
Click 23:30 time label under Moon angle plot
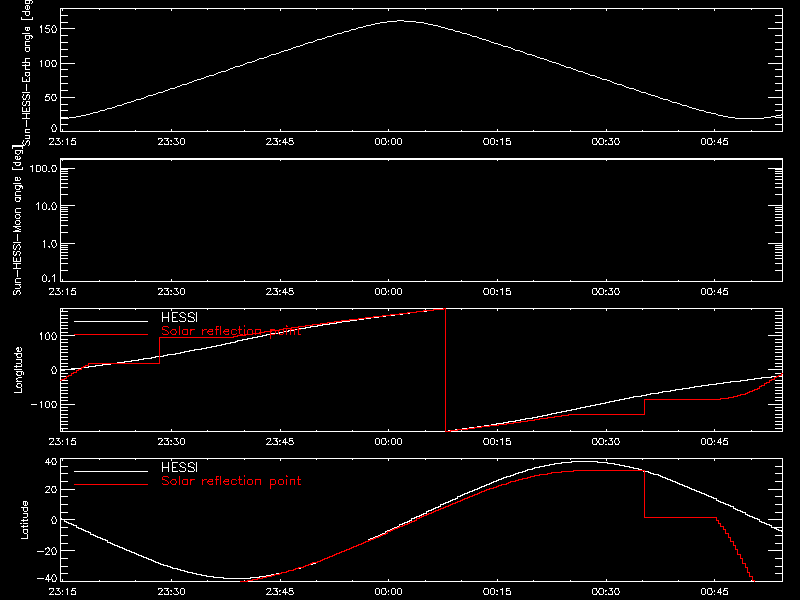pyautogui.click(x=171, y=292)
